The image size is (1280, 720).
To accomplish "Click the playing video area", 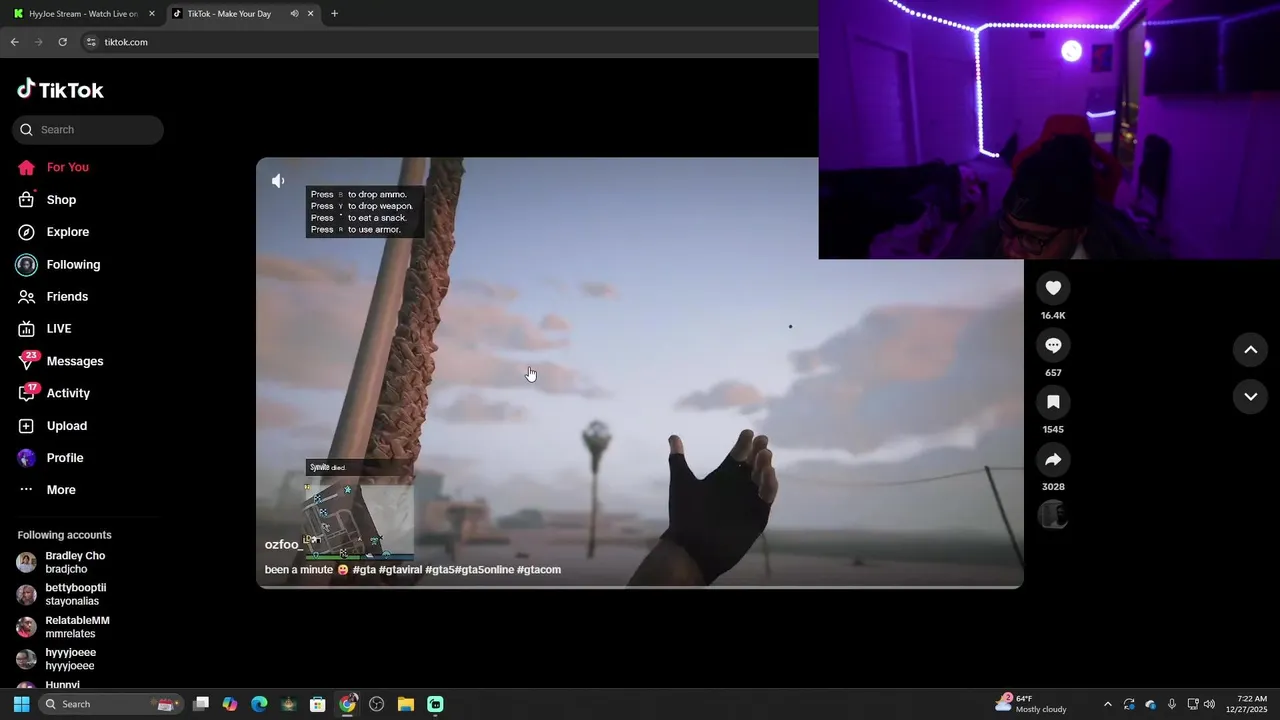I will click(640, 373).
